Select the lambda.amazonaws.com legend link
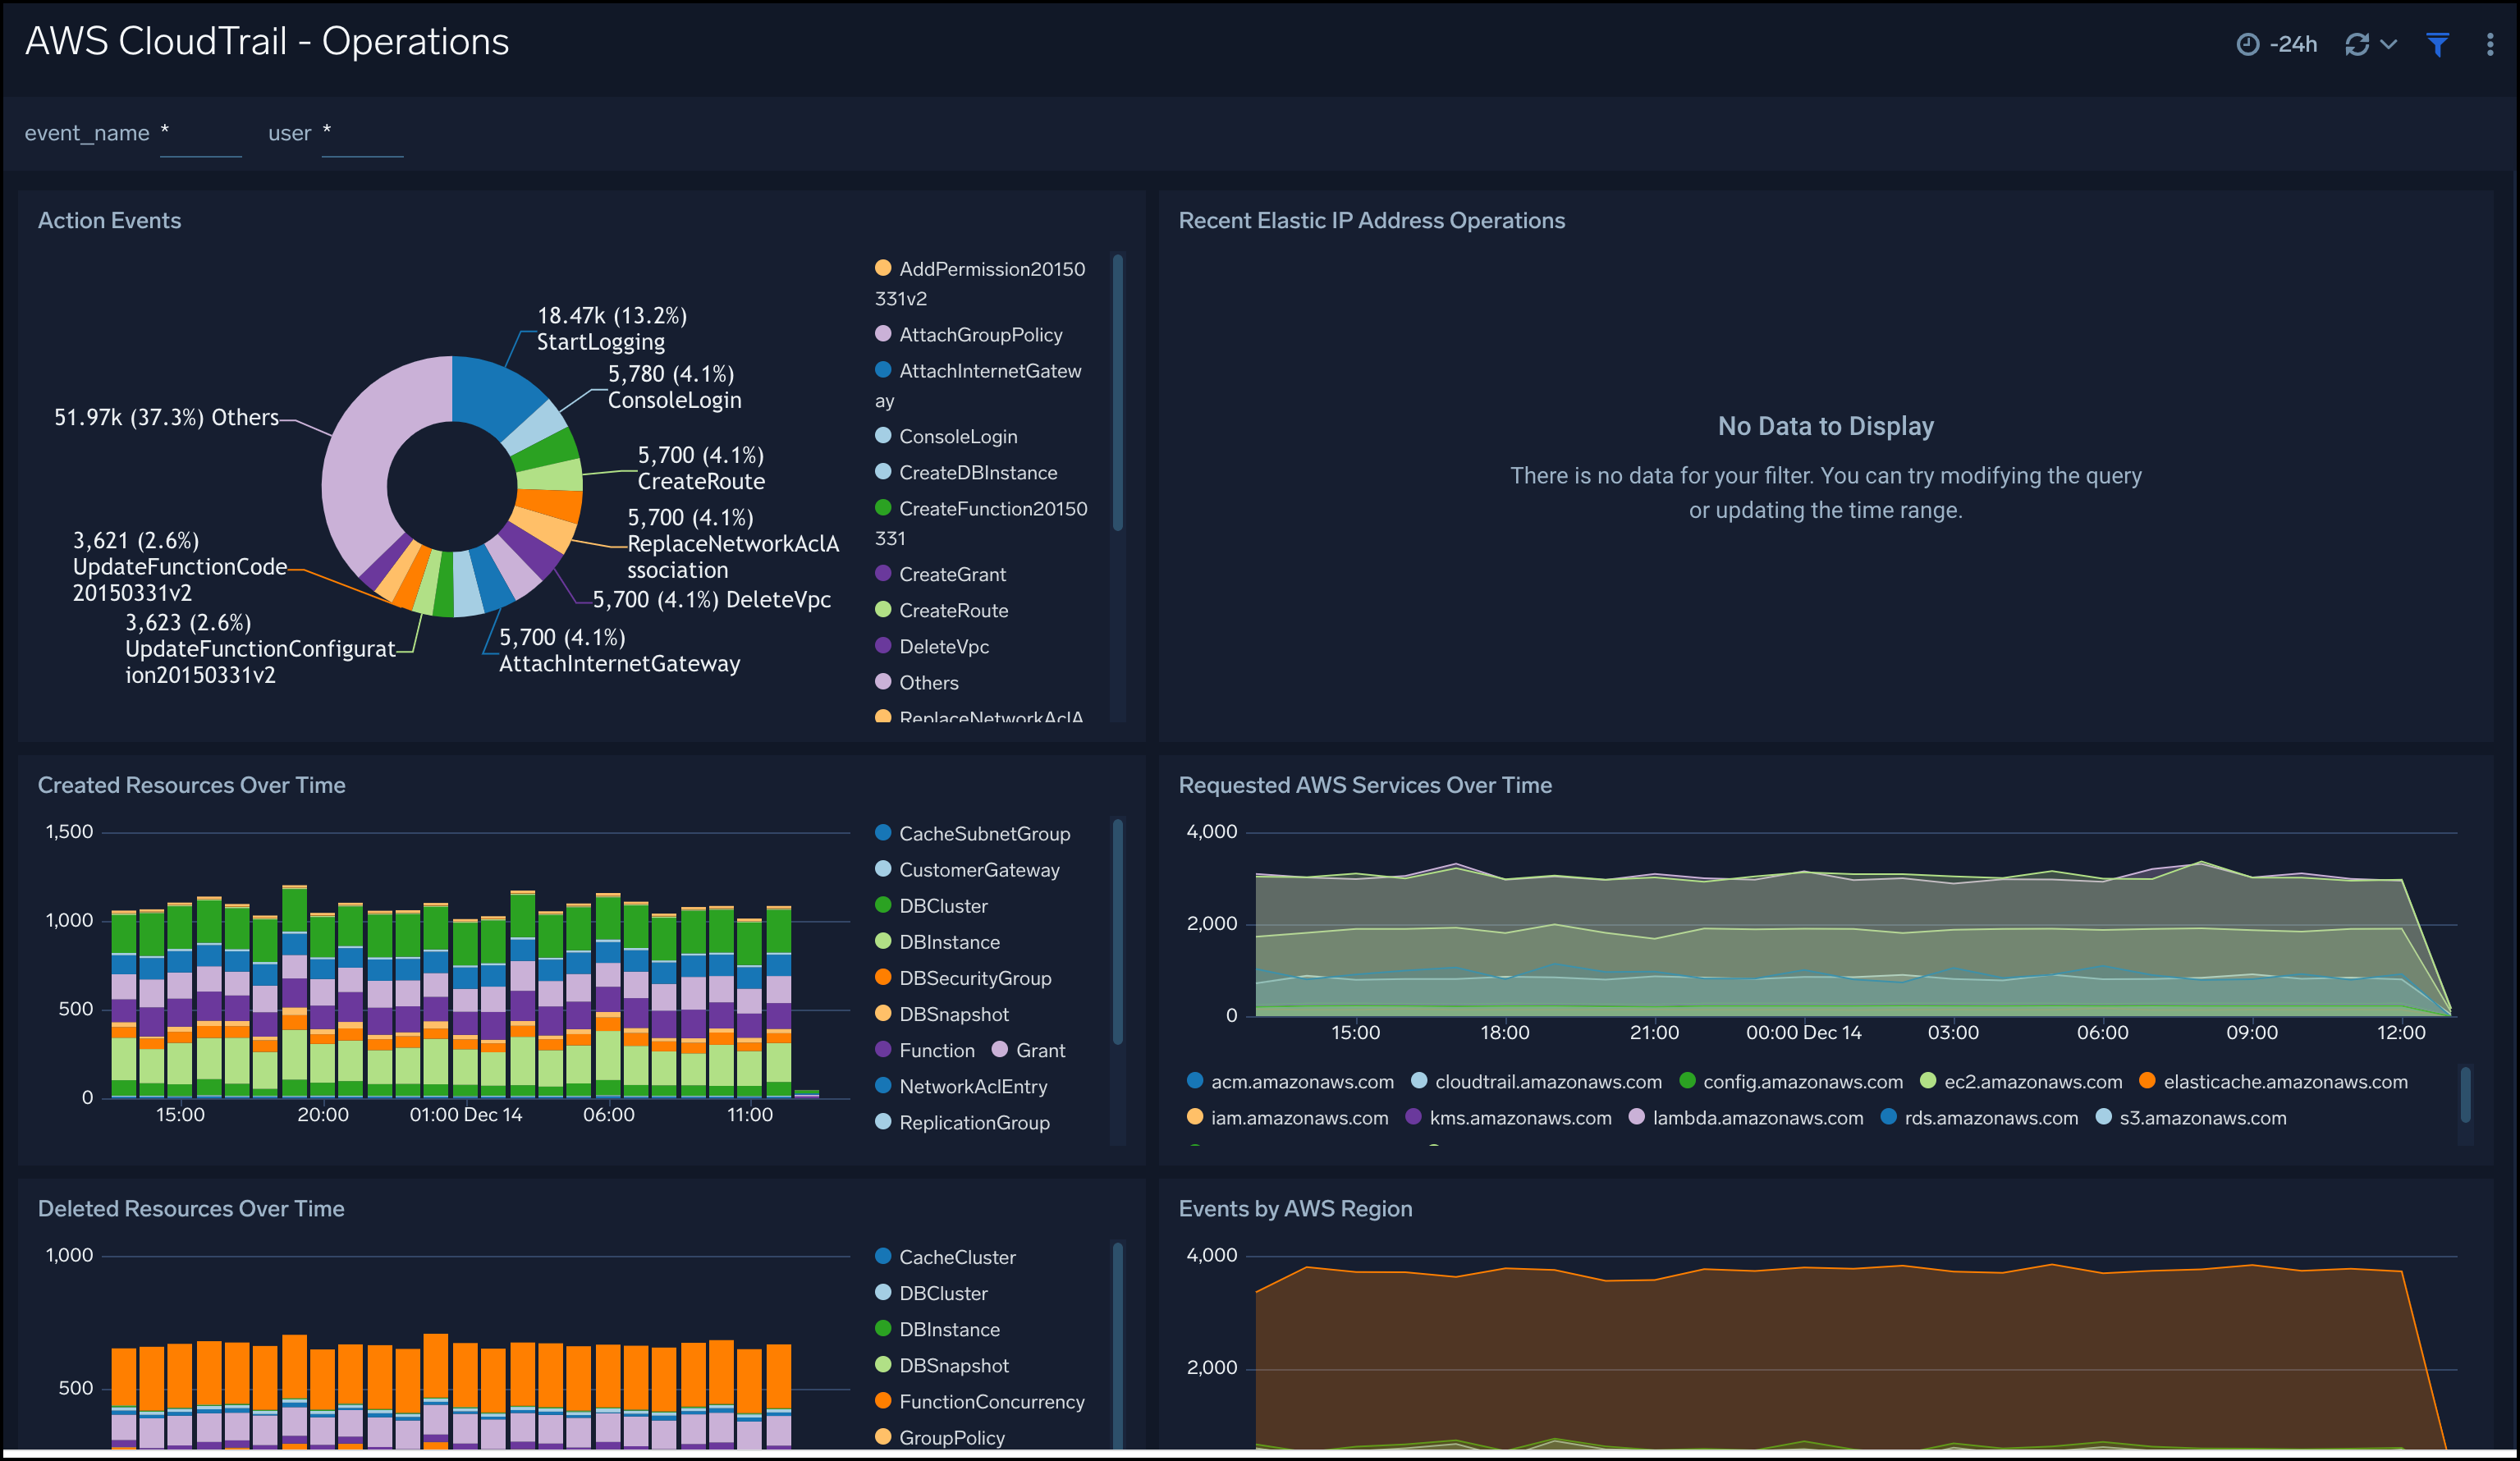The width and height of the screenshot is (2520, 1461). coord(1758,1117)
